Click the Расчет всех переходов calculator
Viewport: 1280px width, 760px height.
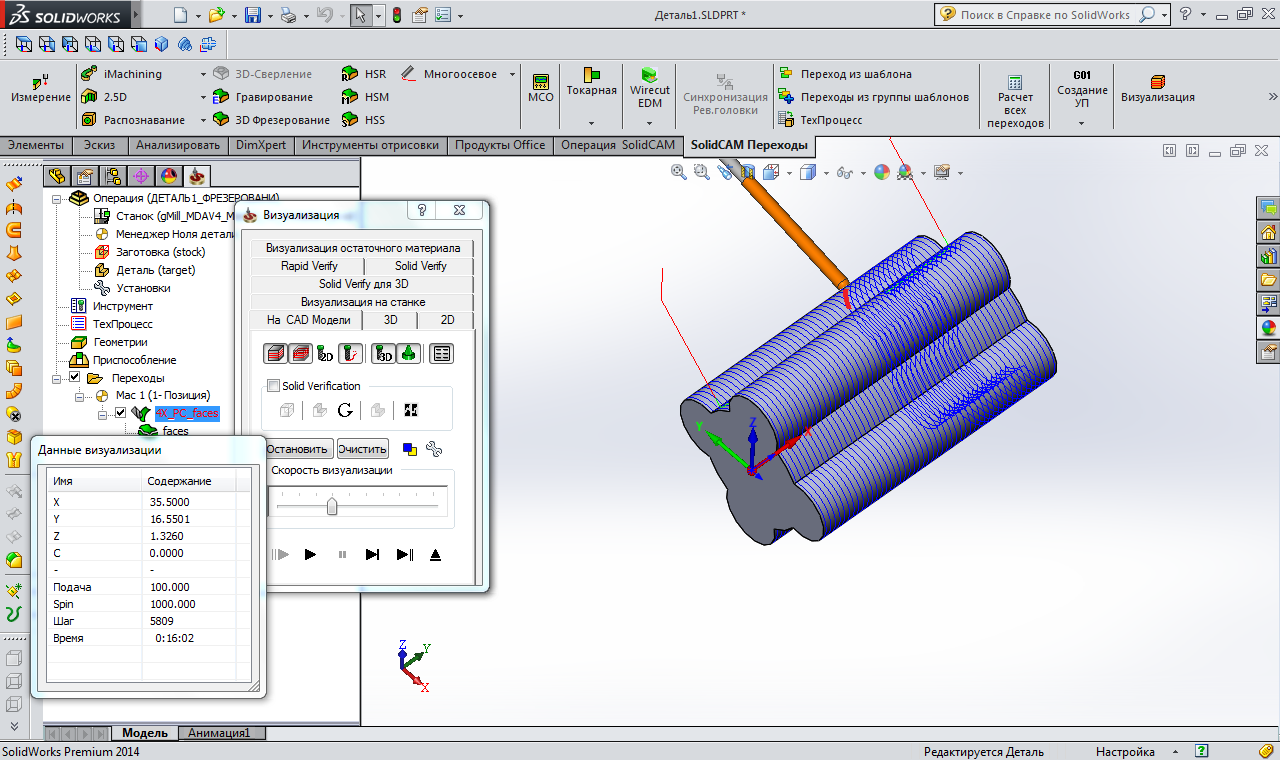coord(1015,101)
